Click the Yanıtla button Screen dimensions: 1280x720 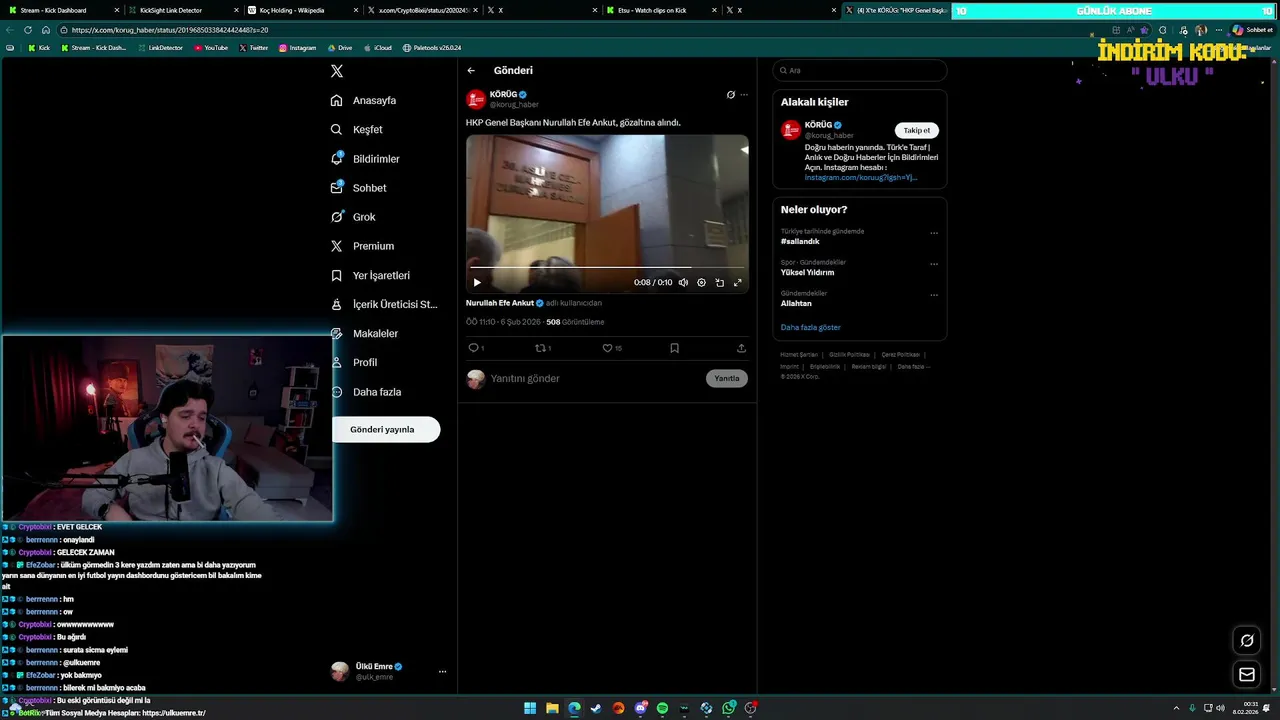point(727,379)
